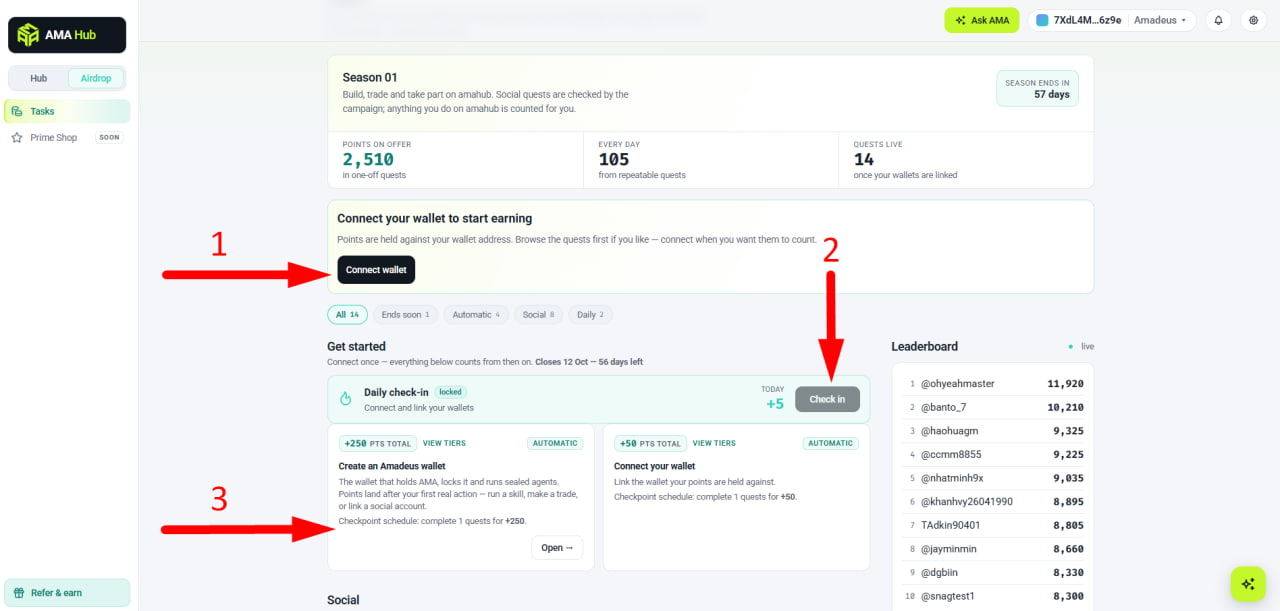The height and width of the screenshot is (611, 1280).
Task: Click the Leaderboard live indicator
Action: click(x=1081, y=346)
